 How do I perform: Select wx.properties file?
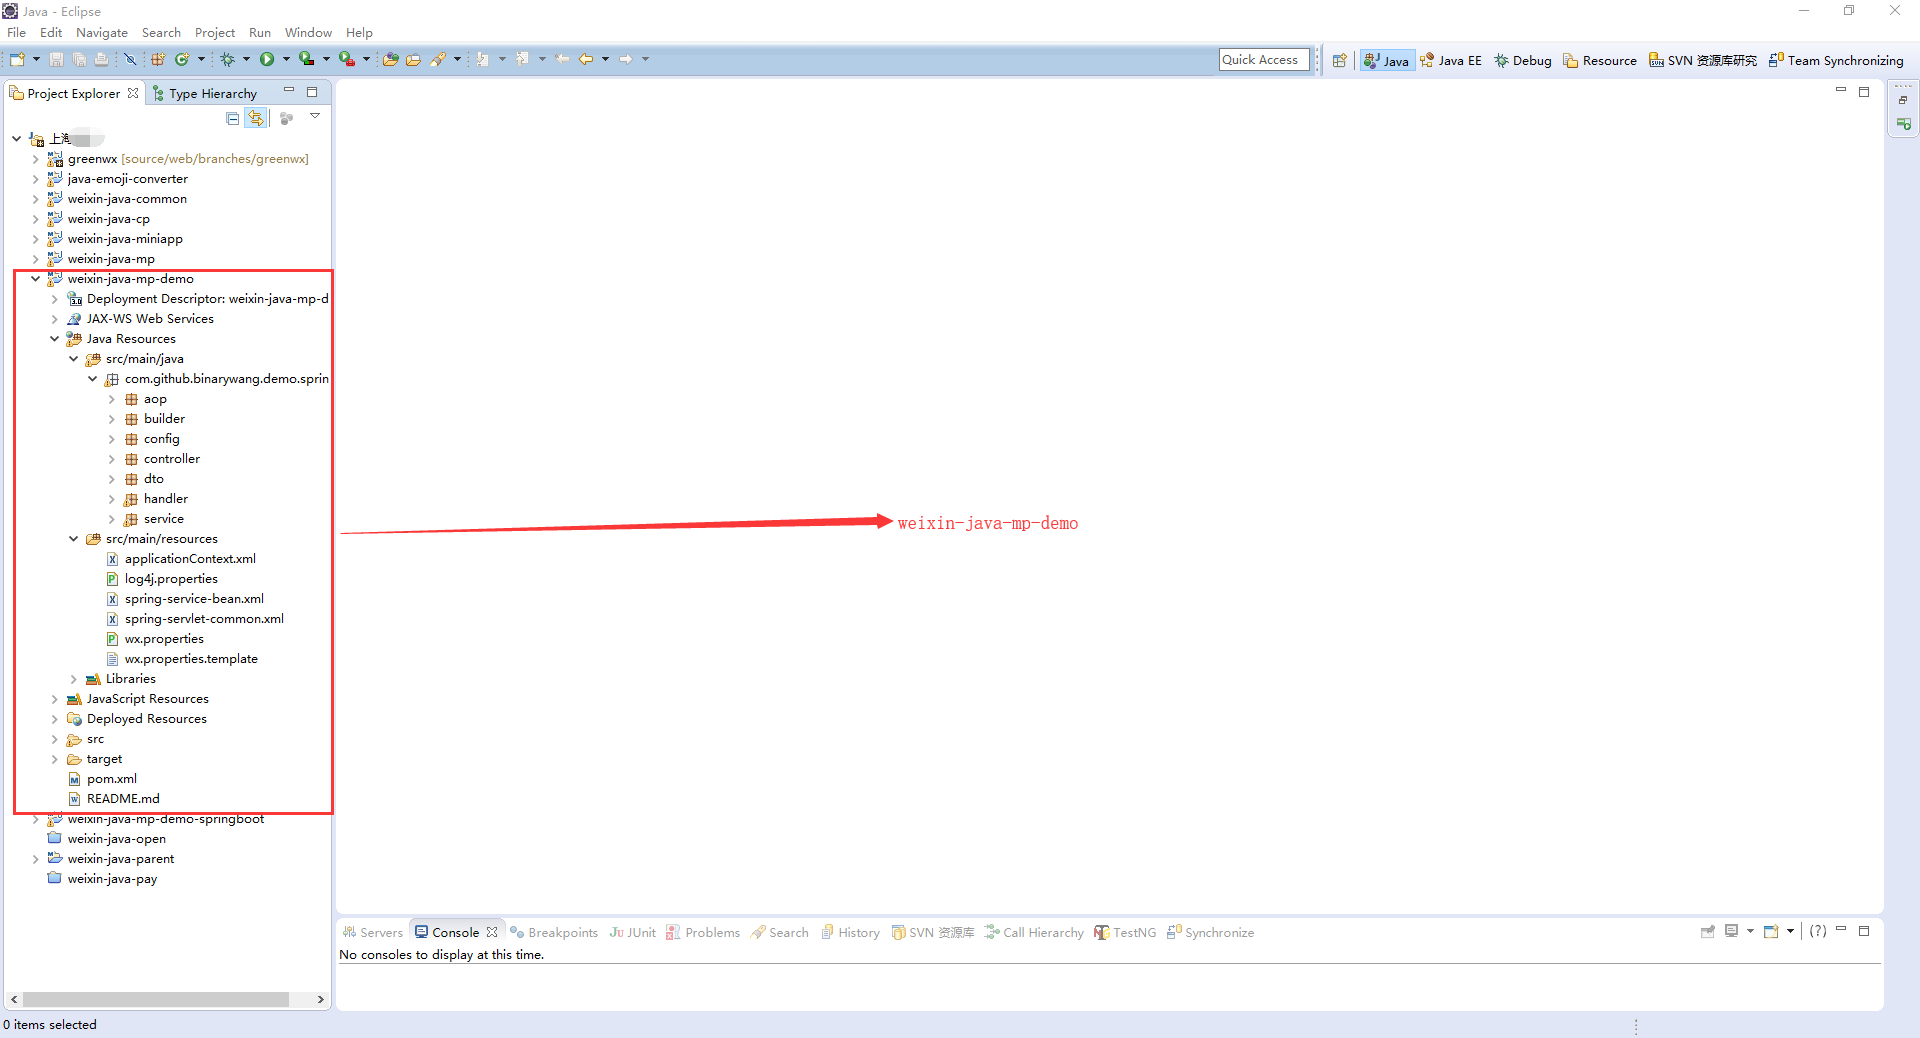(x=155, y=639)
